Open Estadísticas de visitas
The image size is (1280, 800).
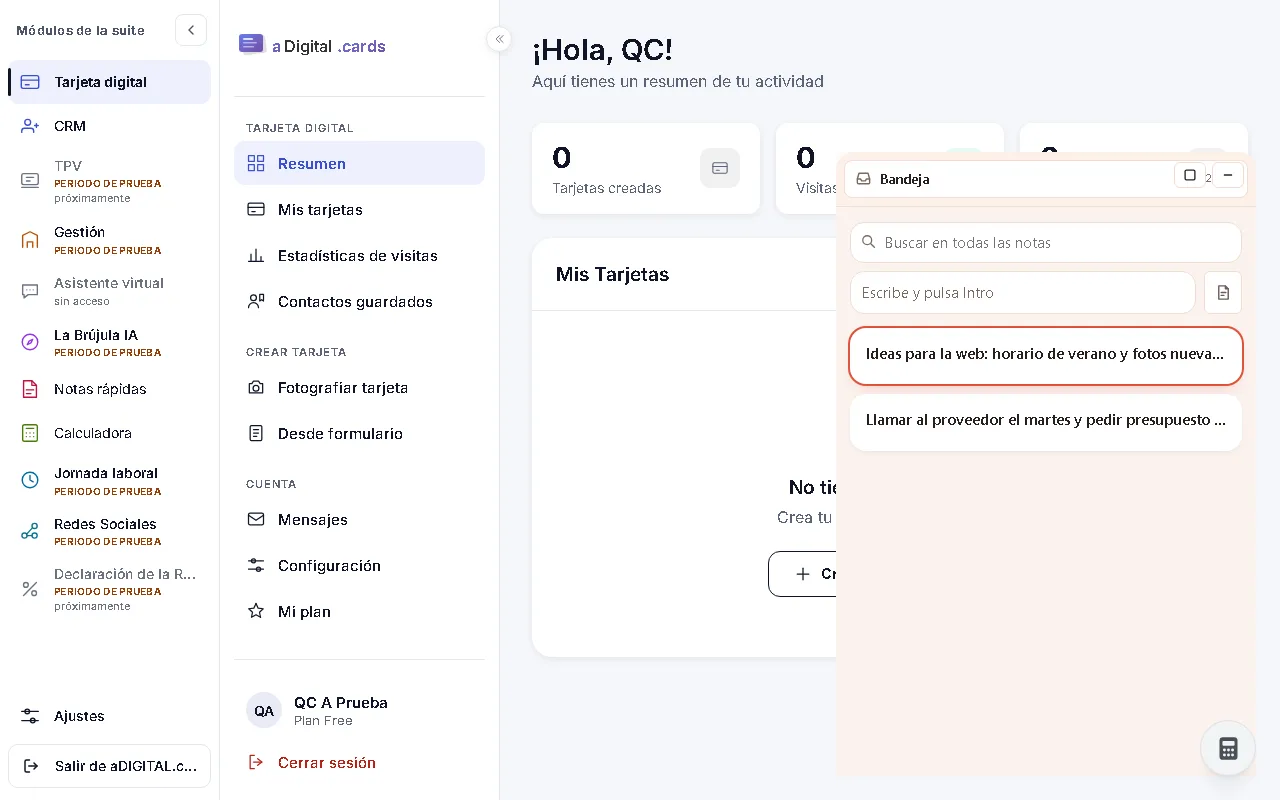point(359,255)
